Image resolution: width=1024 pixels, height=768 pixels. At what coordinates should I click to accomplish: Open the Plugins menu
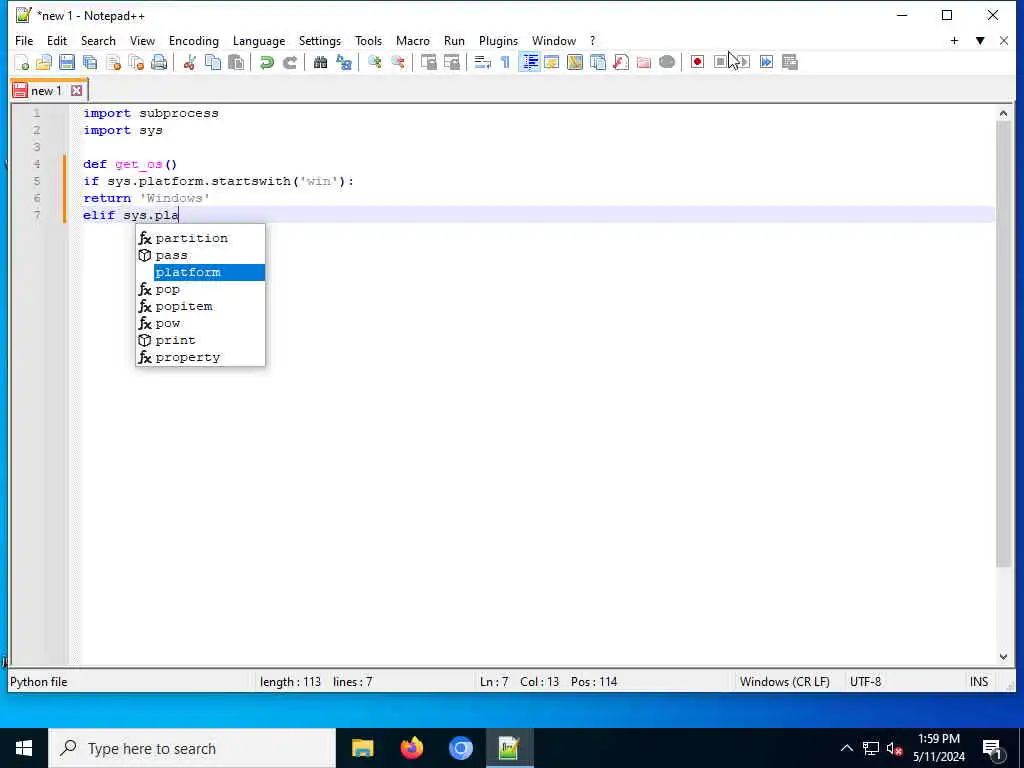click(498, 40)
